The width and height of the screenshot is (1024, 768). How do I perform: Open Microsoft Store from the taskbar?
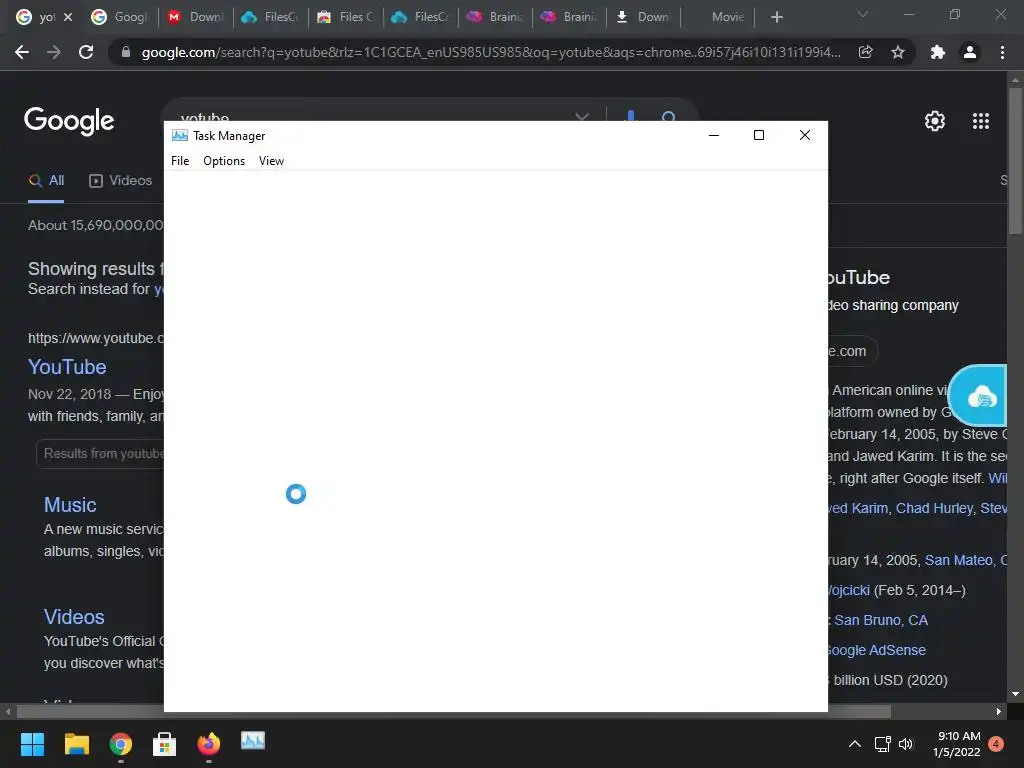pos(165,744)
